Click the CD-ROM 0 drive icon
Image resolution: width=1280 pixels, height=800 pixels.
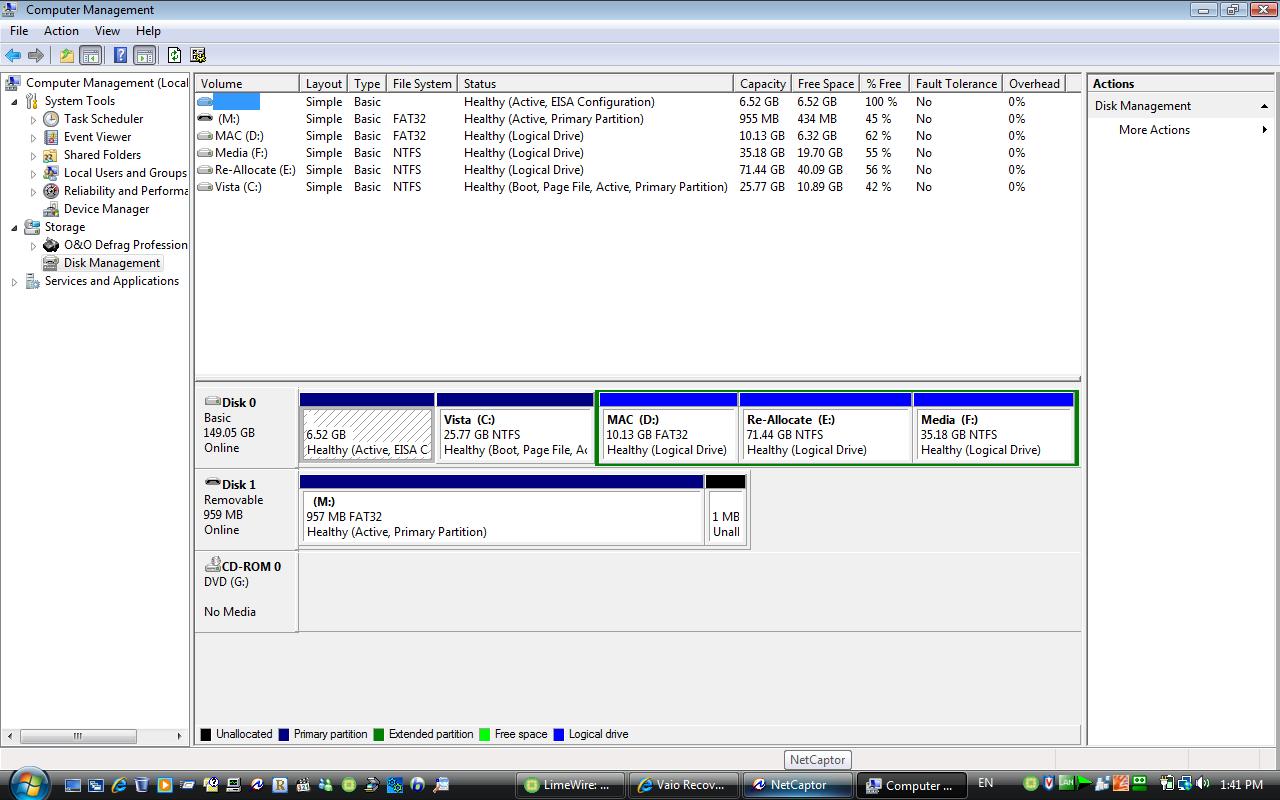coord(212,565)
